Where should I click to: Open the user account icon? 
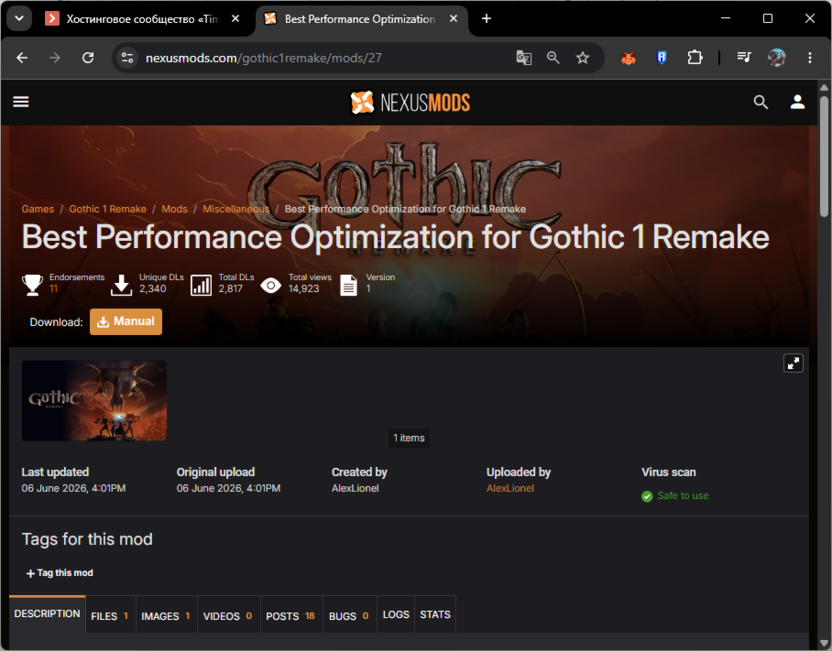click(797, 102)
